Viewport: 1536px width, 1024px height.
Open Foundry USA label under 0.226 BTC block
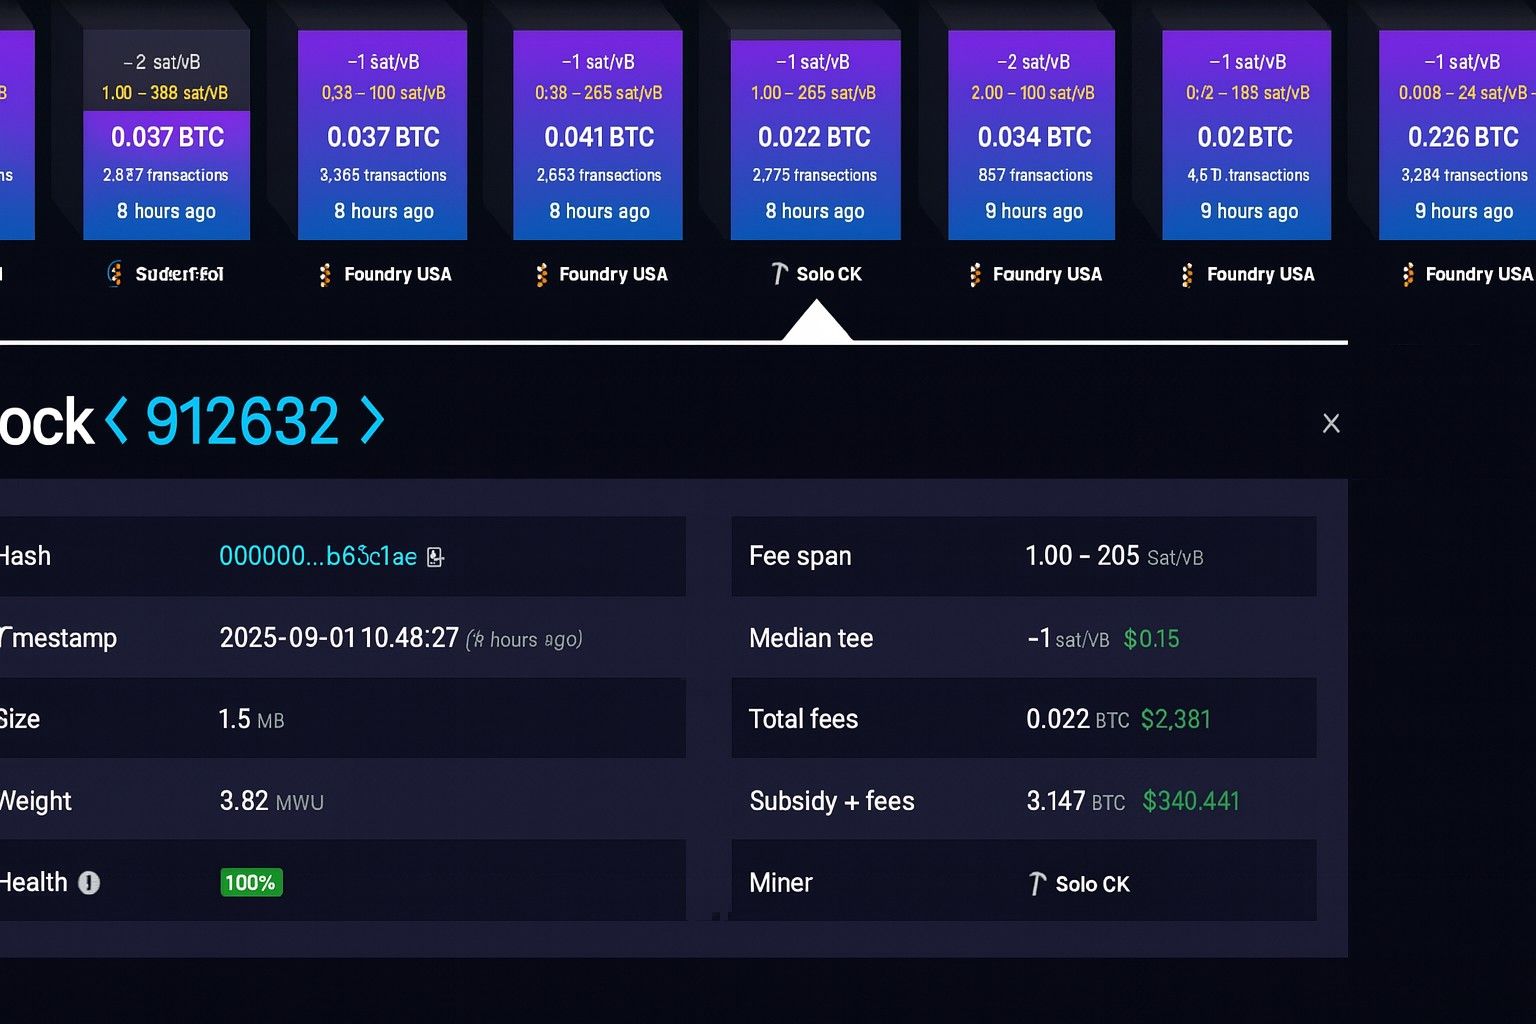click(1479, 274)
